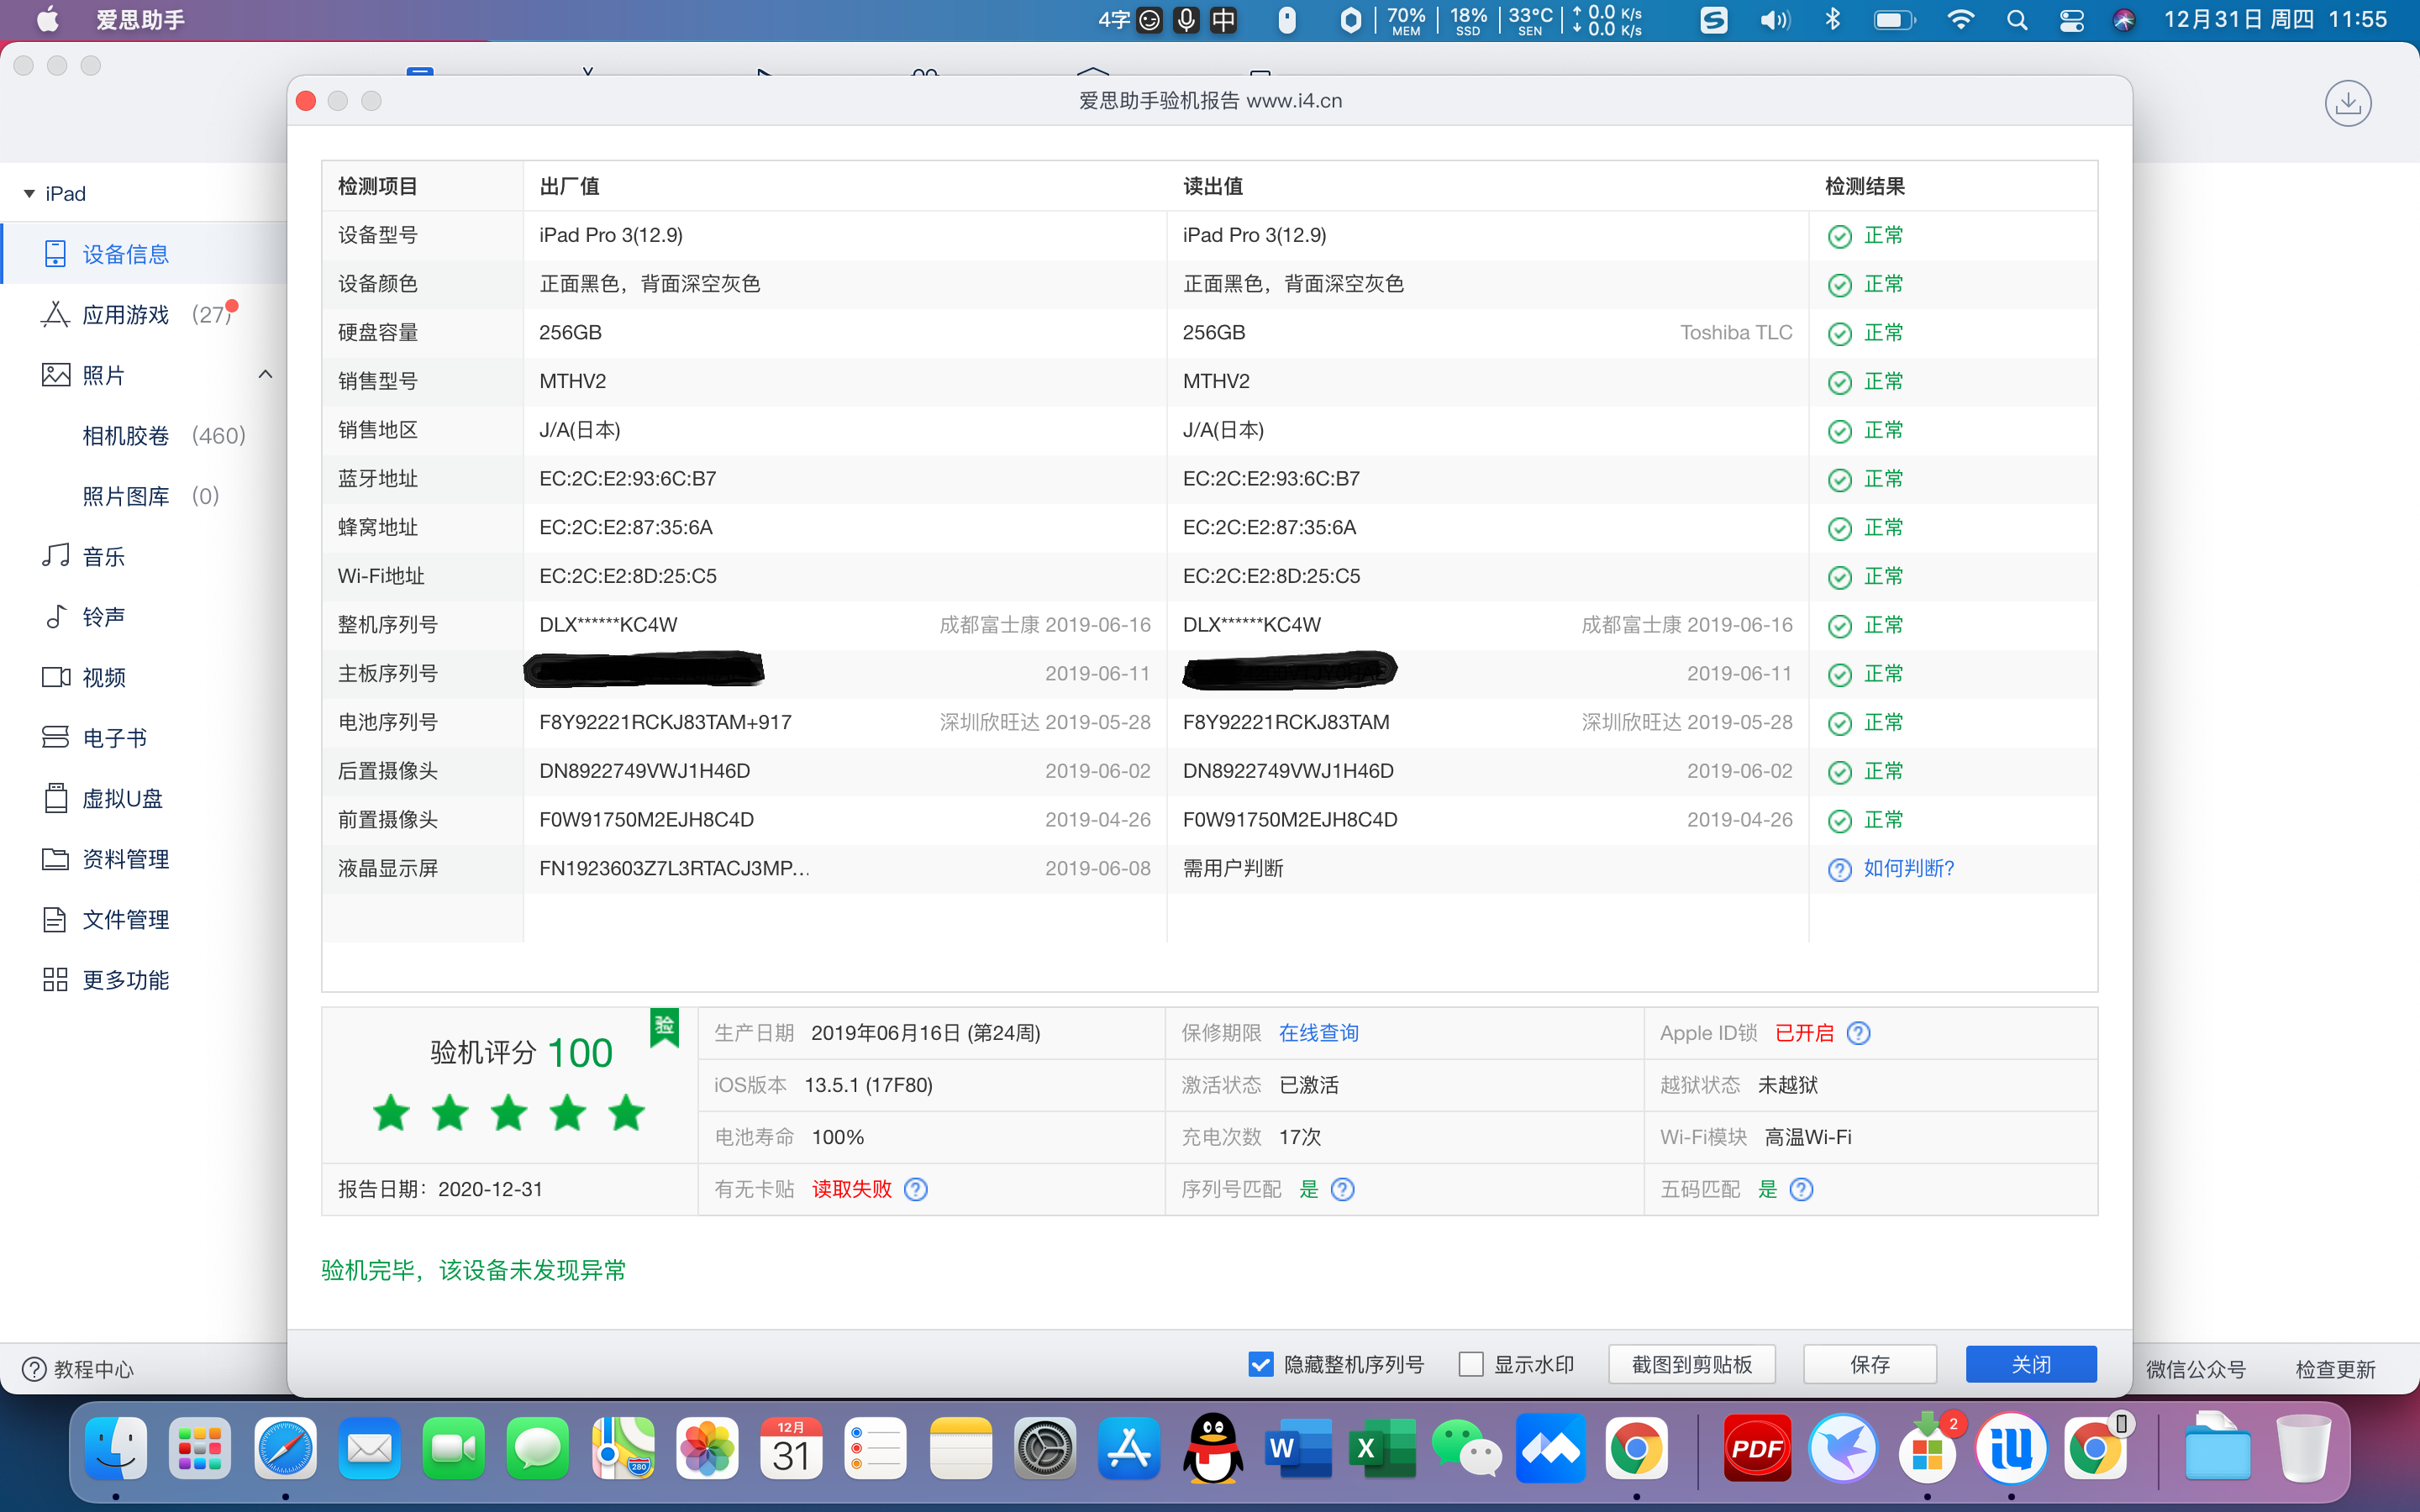Open 应用游戏 section in the sidebar

[144, 315]
